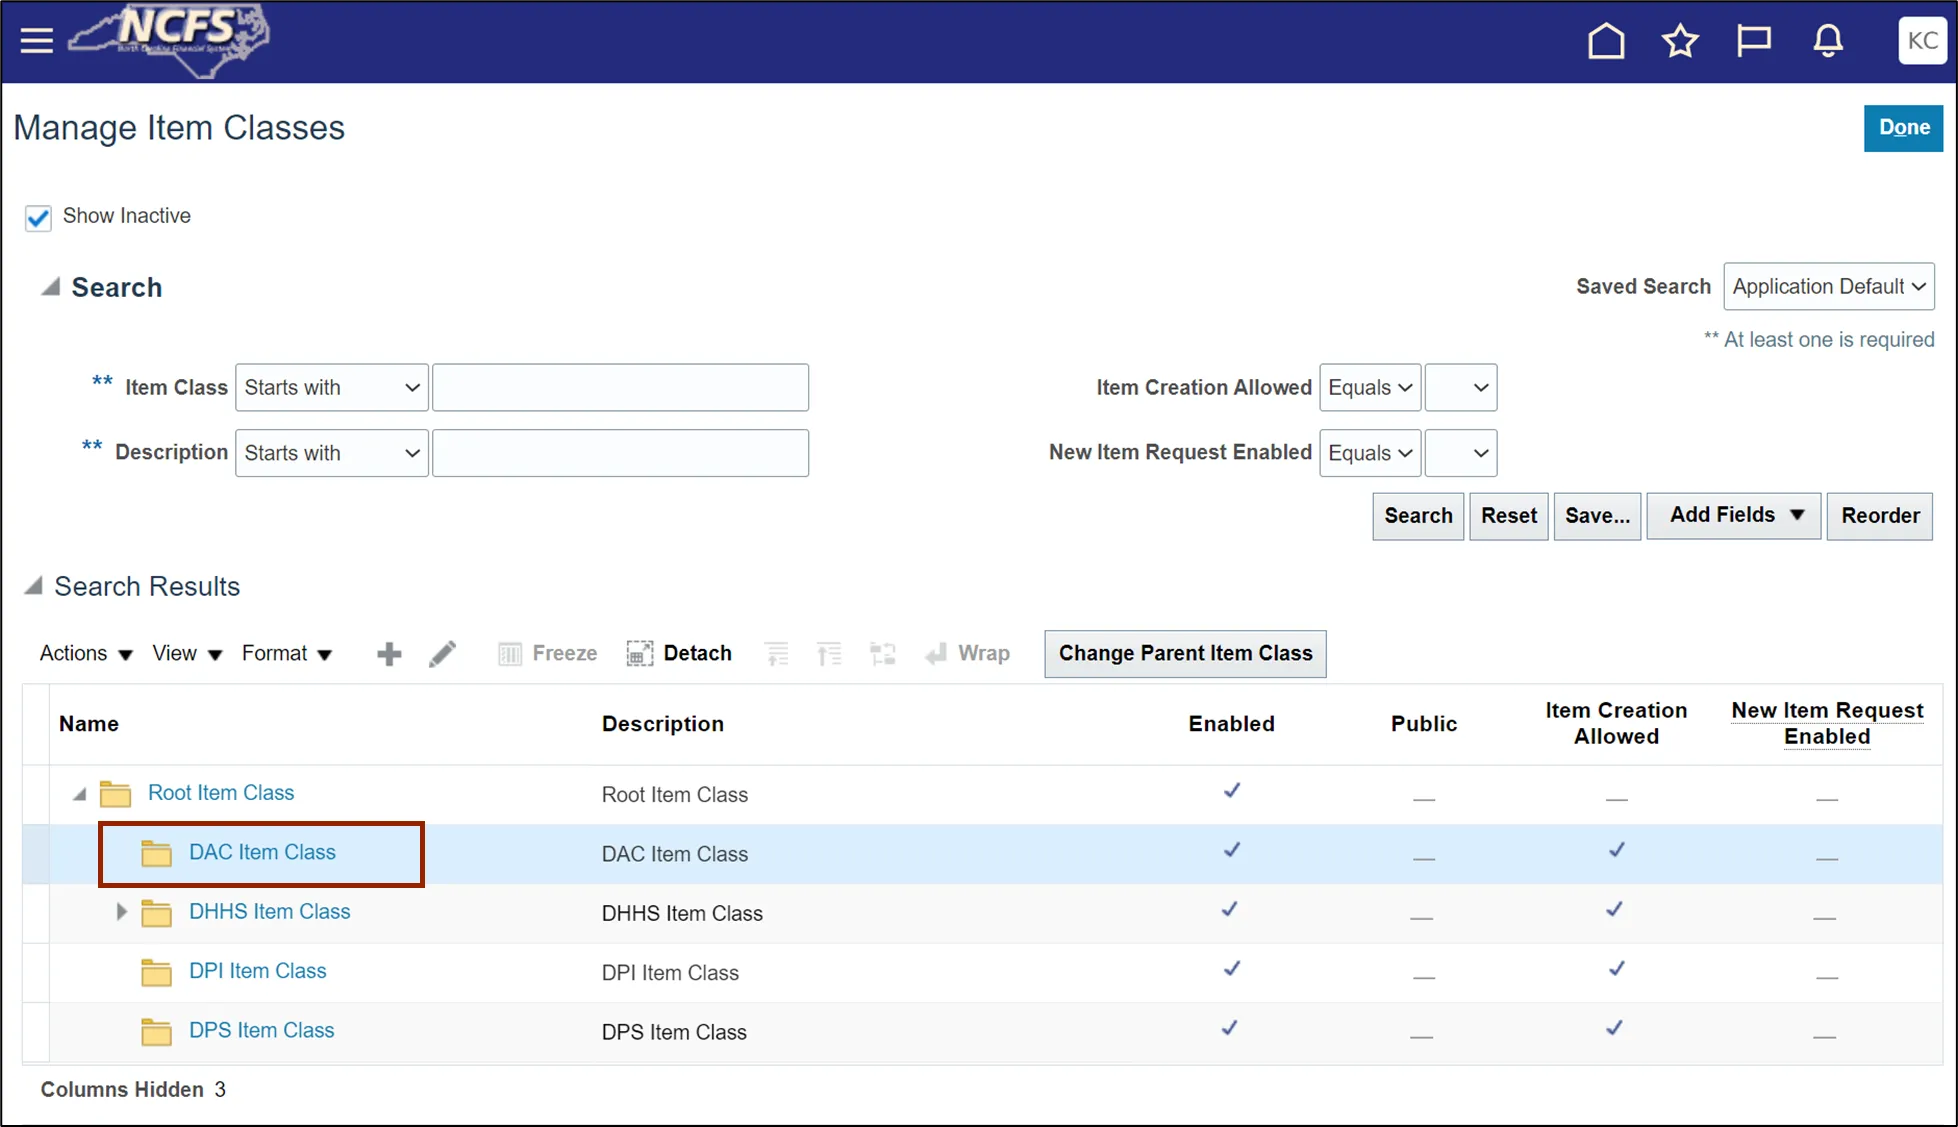Open the DHHS Item Class link

tap(269, 912)
